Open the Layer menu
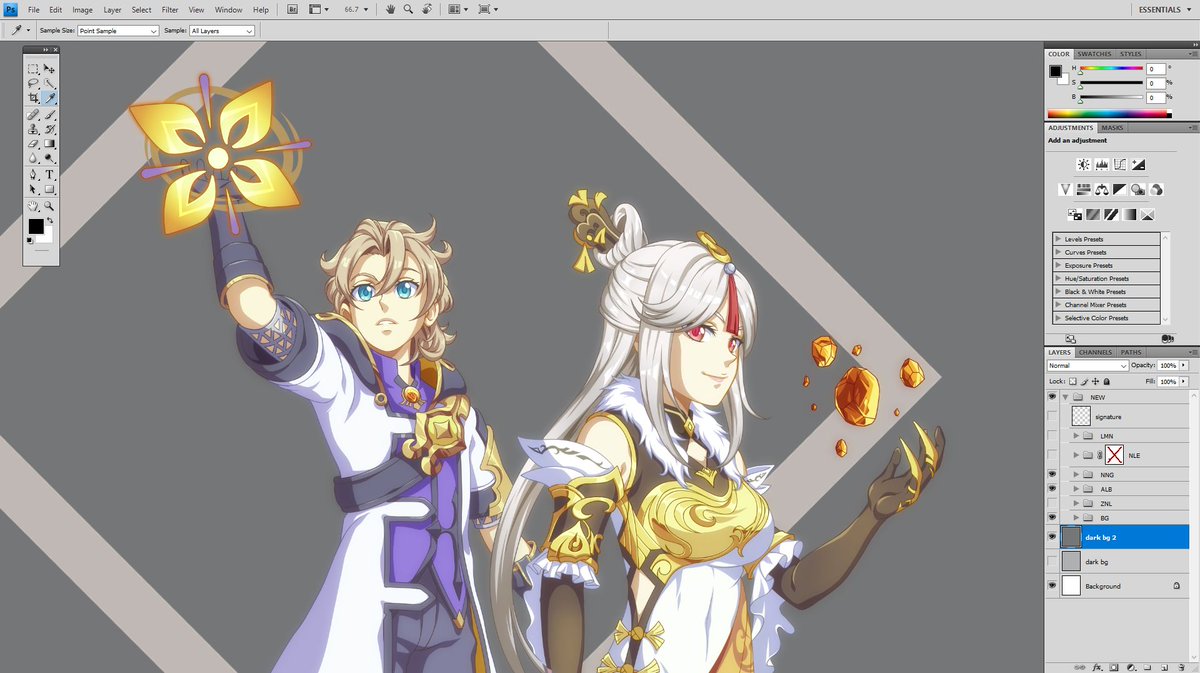The width and height of the screenshot is (1200, 673). click(112, 9)
